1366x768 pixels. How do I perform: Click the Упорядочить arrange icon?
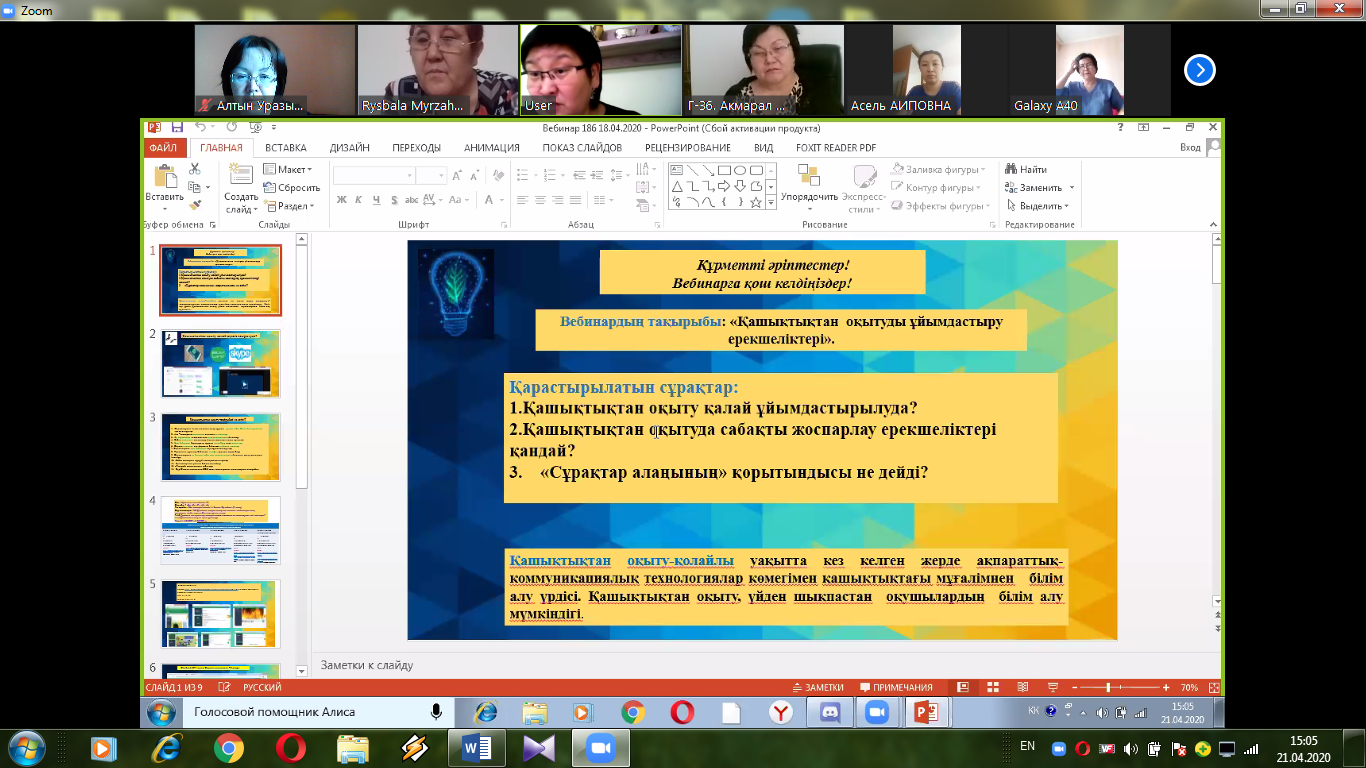pyautogui.click(x=809, y=183)
